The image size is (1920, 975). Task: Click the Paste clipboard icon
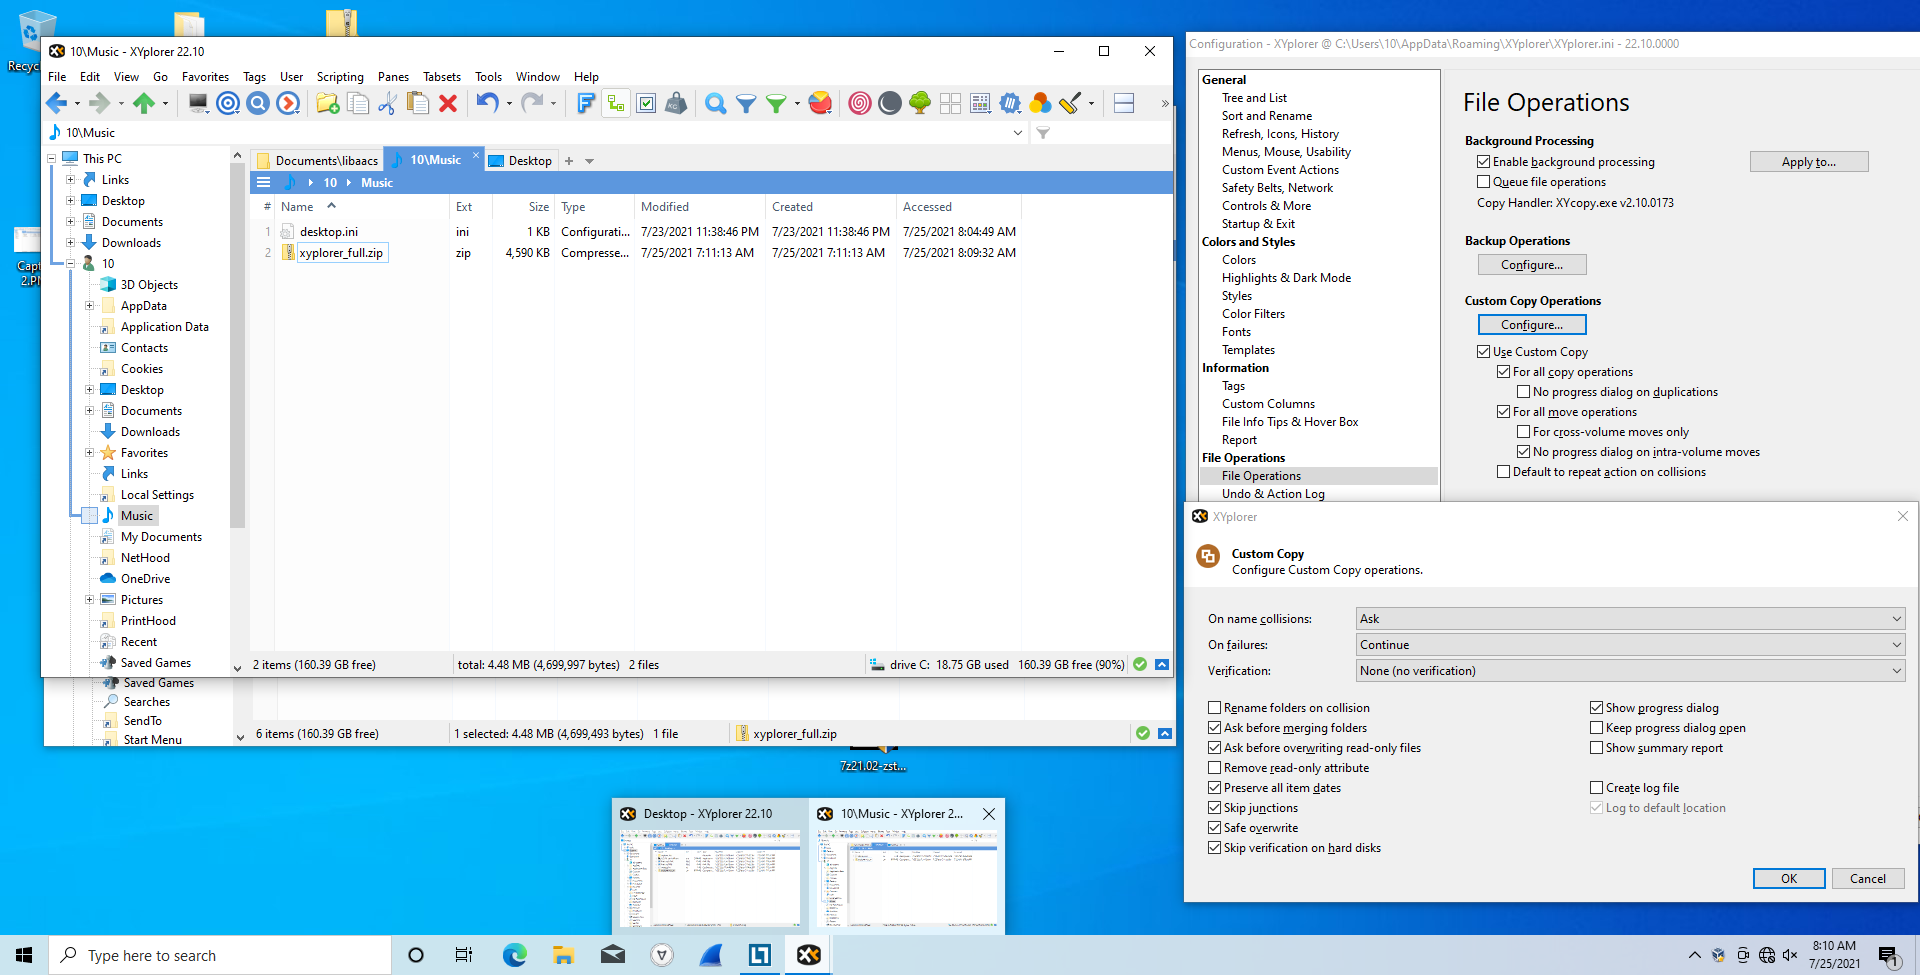[418, 103]
